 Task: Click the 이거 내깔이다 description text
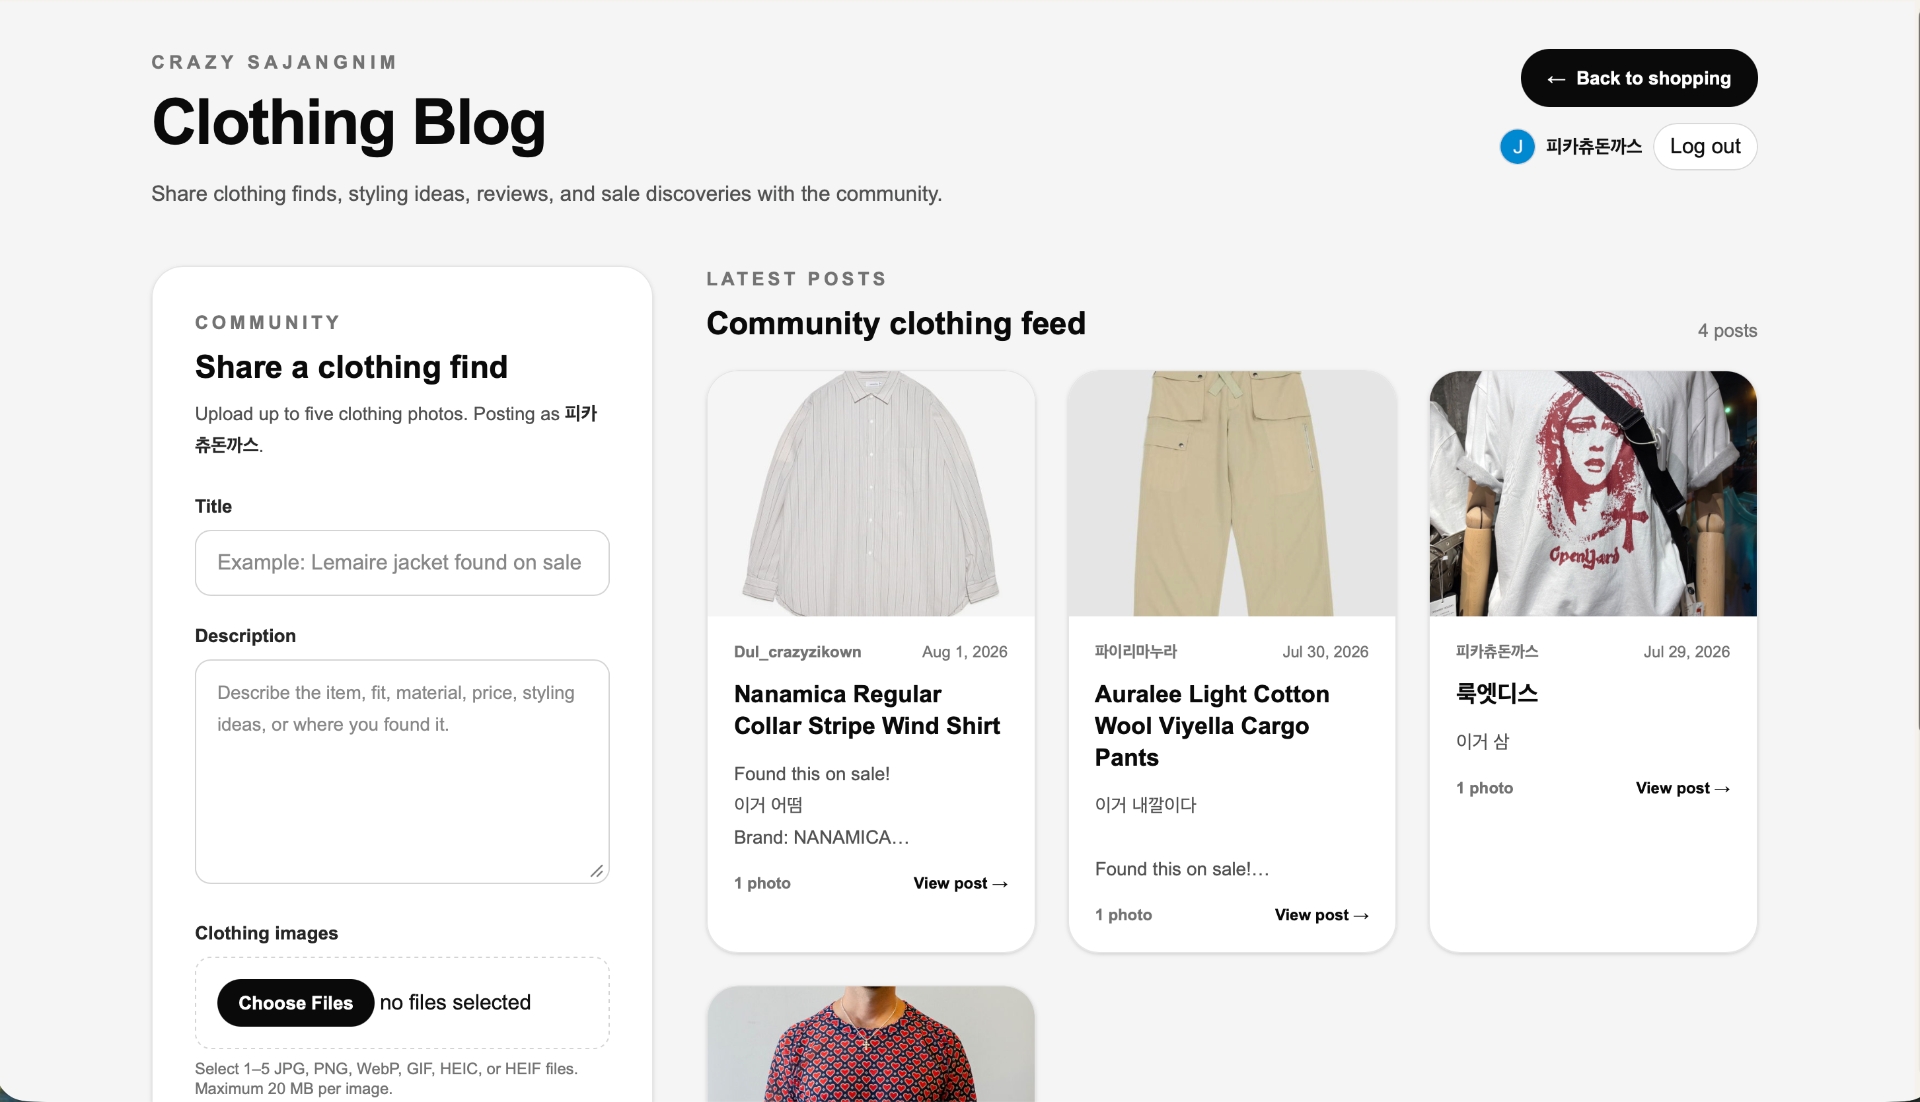point(1145,806)
